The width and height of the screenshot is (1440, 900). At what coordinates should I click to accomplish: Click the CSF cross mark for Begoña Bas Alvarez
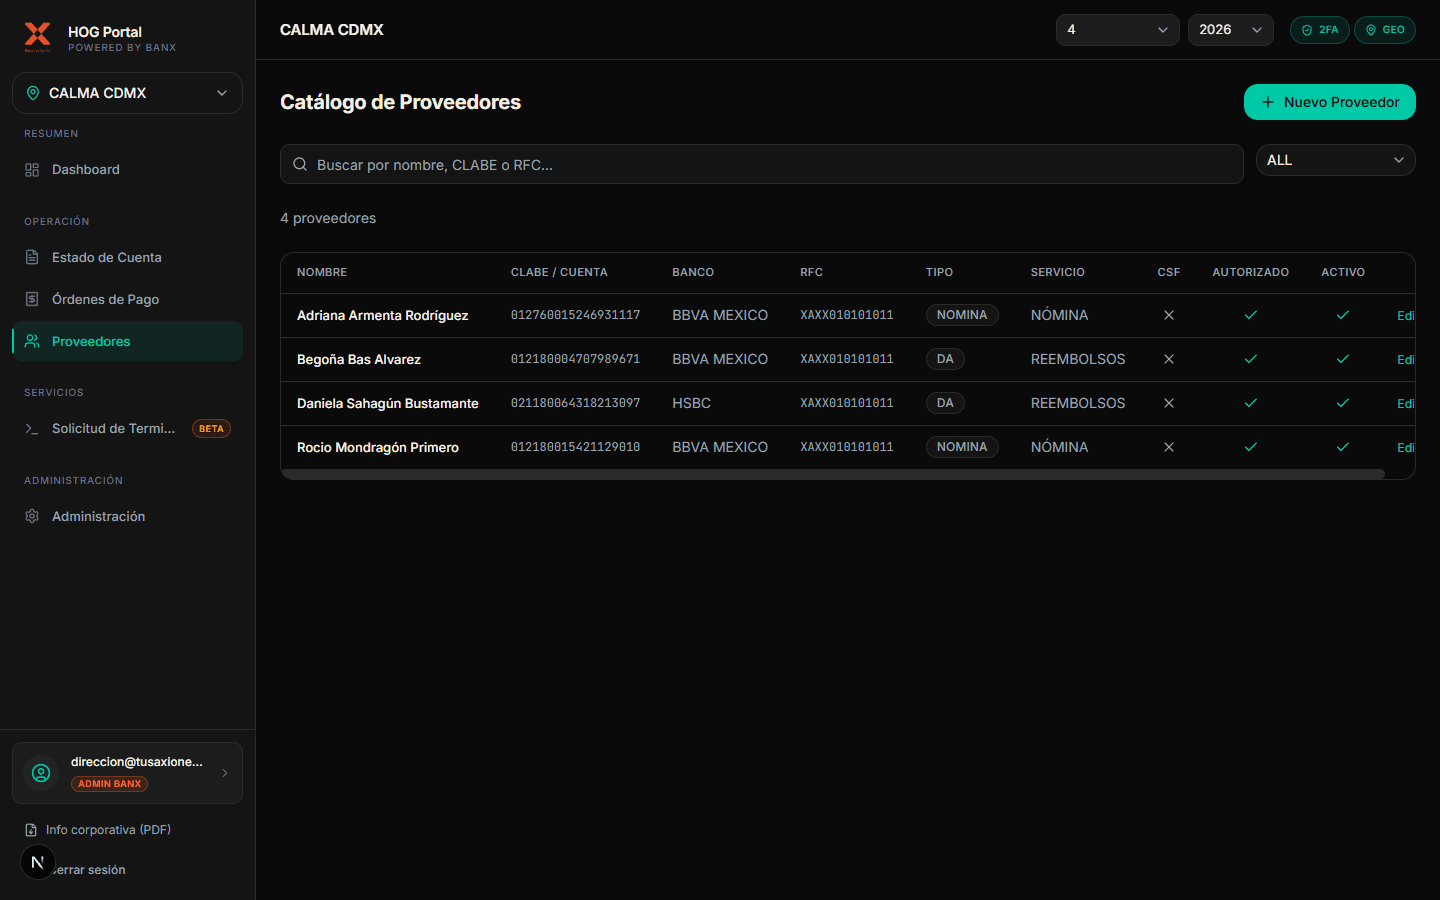point(1169,359)
